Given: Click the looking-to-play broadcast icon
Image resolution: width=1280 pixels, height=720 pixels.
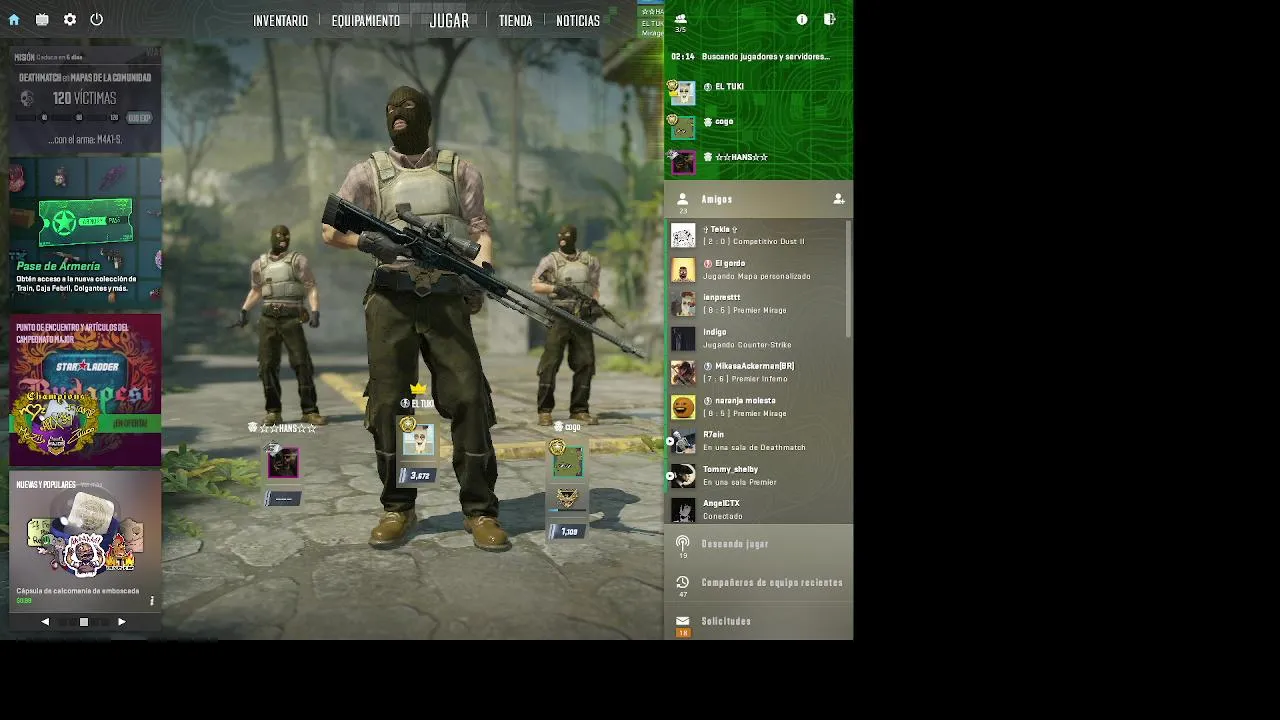Looking at the screenshot, I should (683, 543).
